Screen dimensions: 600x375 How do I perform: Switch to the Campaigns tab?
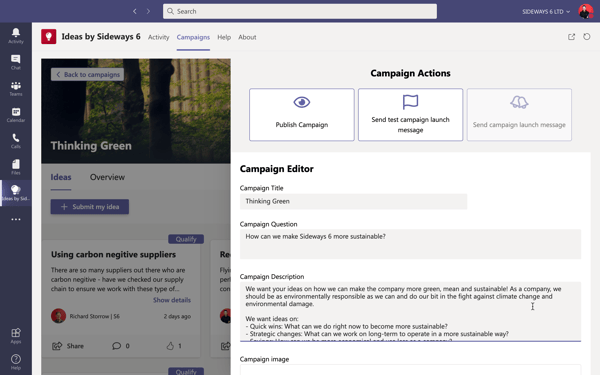[193, 37]
